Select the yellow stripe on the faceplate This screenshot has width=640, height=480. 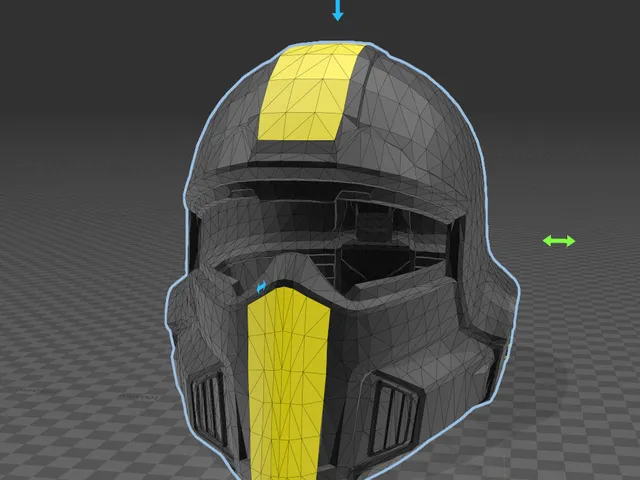[x=287, y=382]
